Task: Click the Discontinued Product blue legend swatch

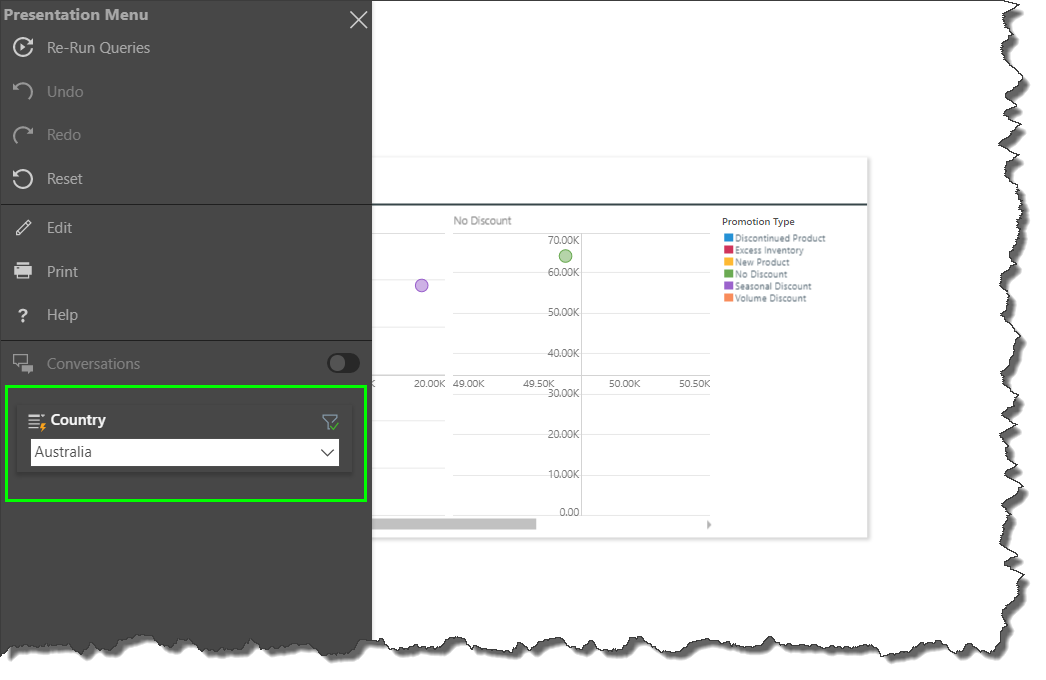Action: [729, 238]
